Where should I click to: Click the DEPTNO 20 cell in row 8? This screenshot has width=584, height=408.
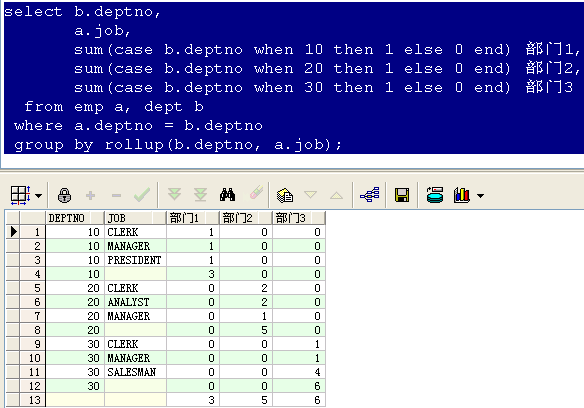[x=75, y=330]
